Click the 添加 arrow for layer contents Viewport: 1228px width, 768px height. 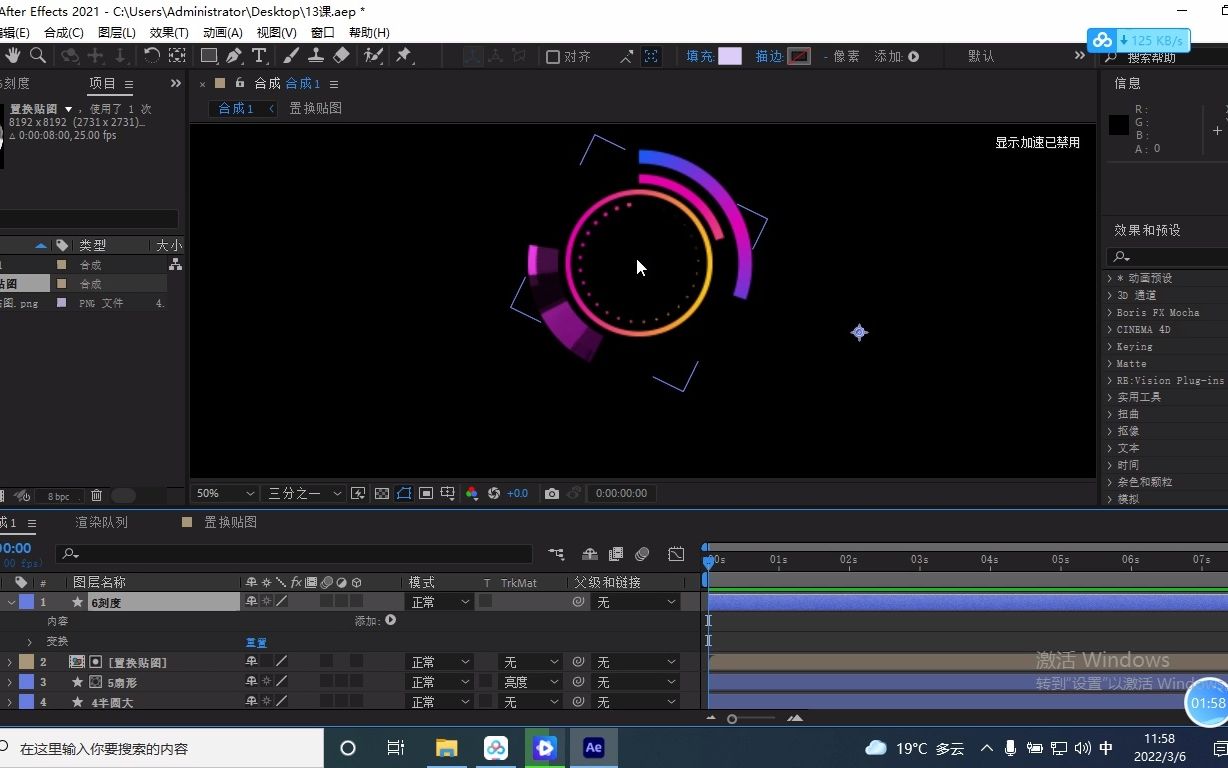(390, 619)
